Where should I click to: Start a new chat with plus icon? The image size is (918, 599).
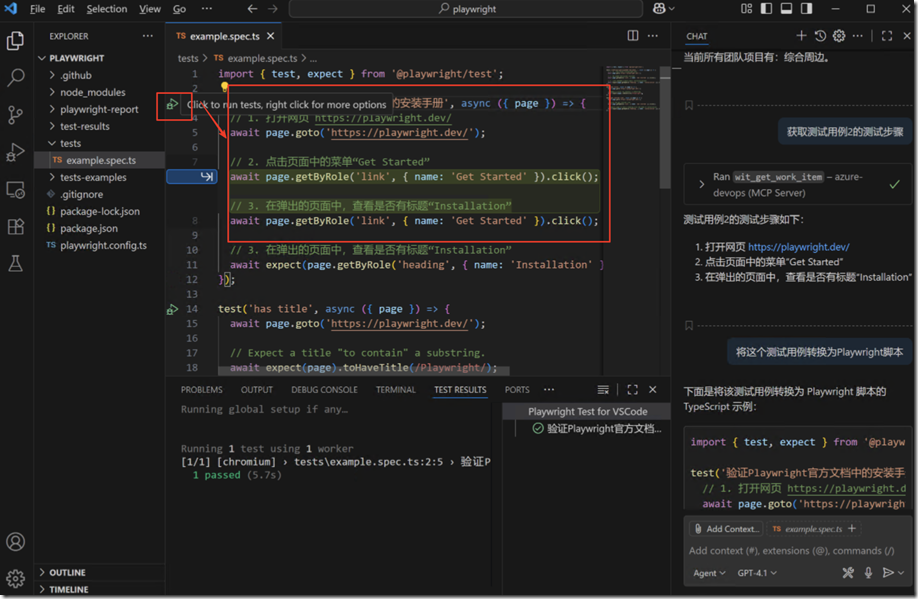pos(801,36)
